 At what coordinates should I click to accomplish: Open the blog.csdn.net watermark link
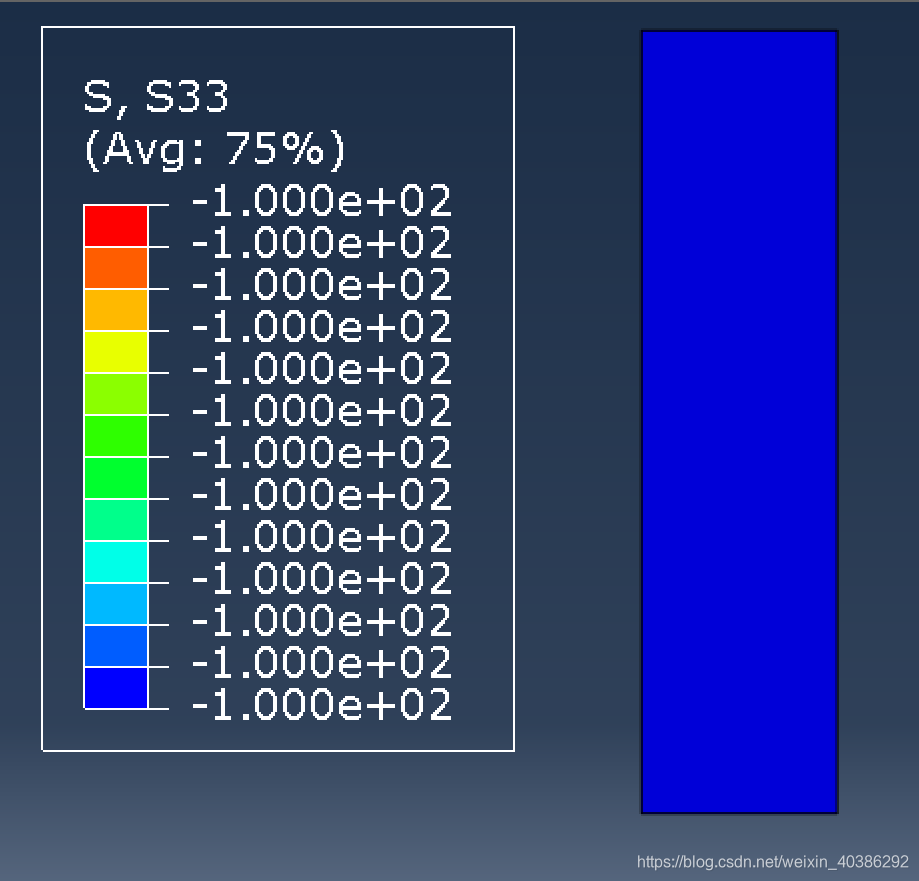point(773,861)
